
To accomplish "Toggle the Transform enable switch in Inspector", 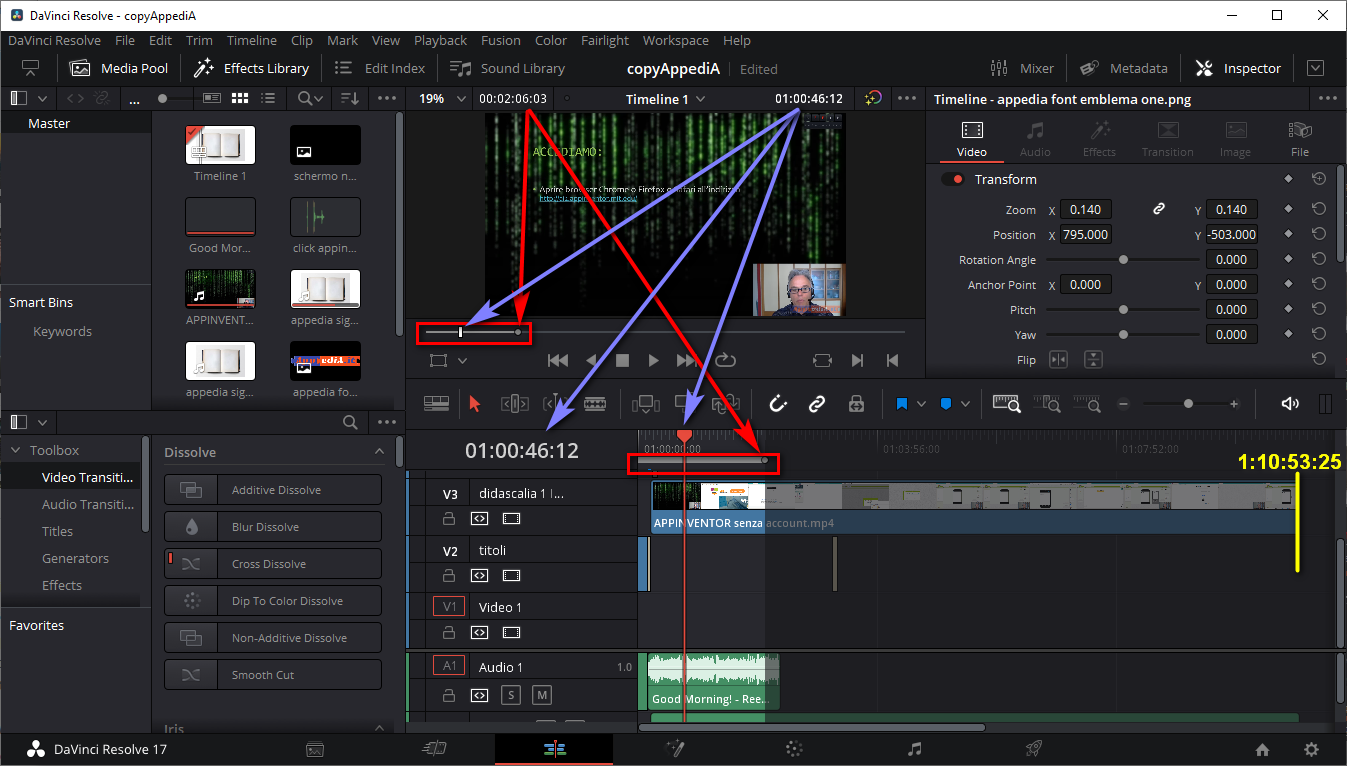I will [953, 179].
